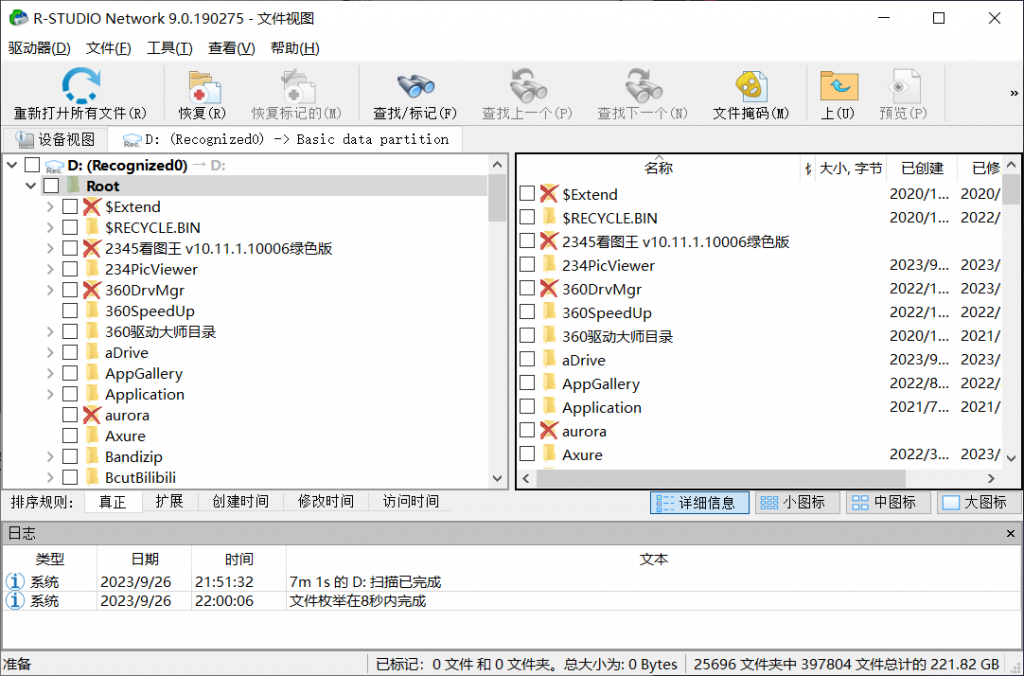Click the folder icon of $RECYCLE.BIN in the tree
Viewport: 1024px width, 676px height.
92,228
